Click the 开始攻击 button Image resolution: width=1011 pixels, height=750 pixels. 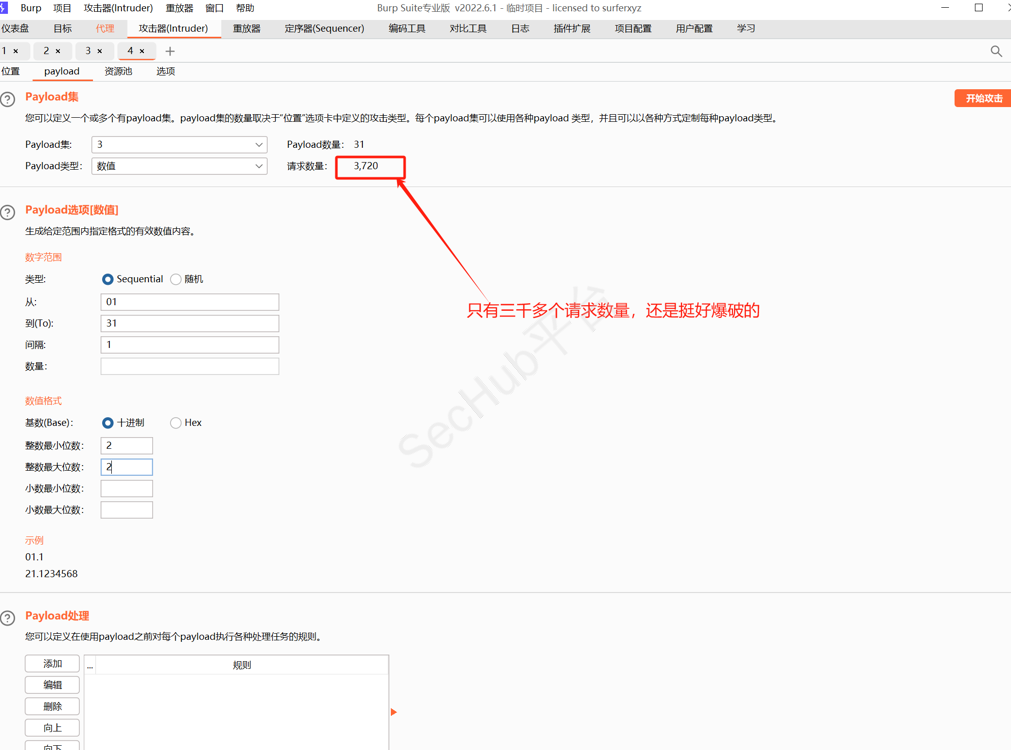coord(983,98)
